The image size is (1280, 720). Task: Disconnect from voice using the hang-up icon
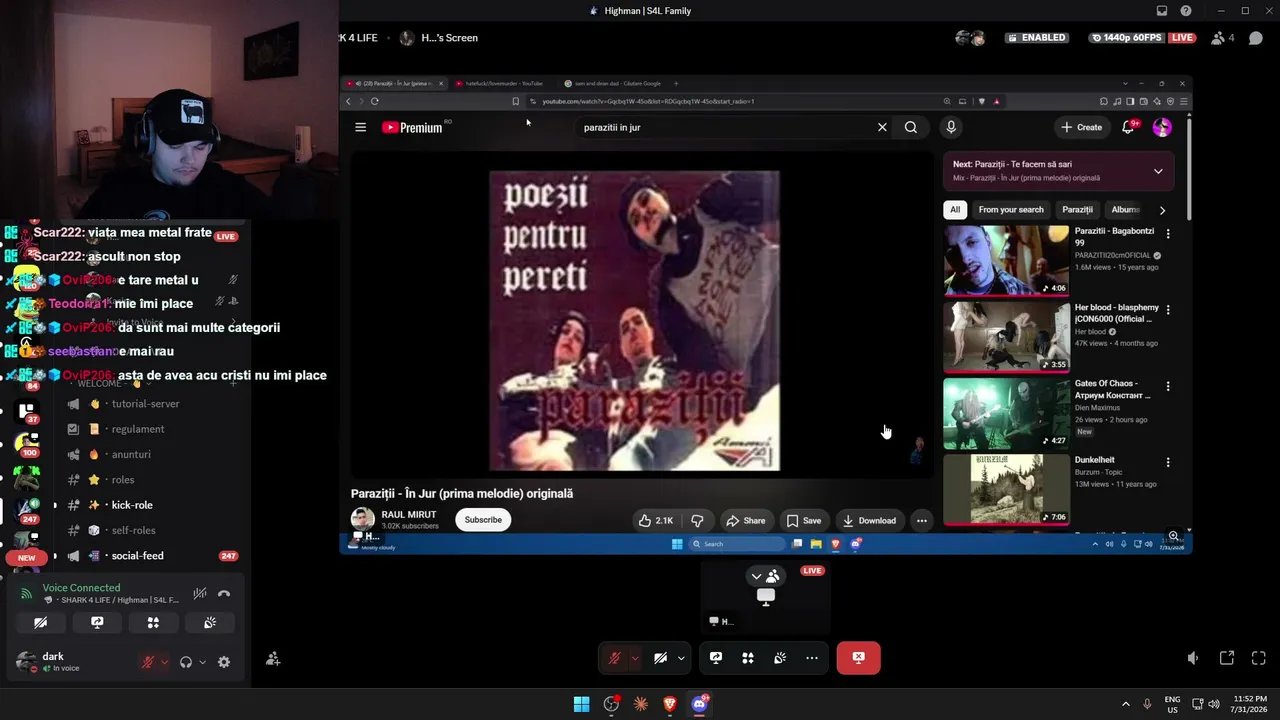(224, 594)
